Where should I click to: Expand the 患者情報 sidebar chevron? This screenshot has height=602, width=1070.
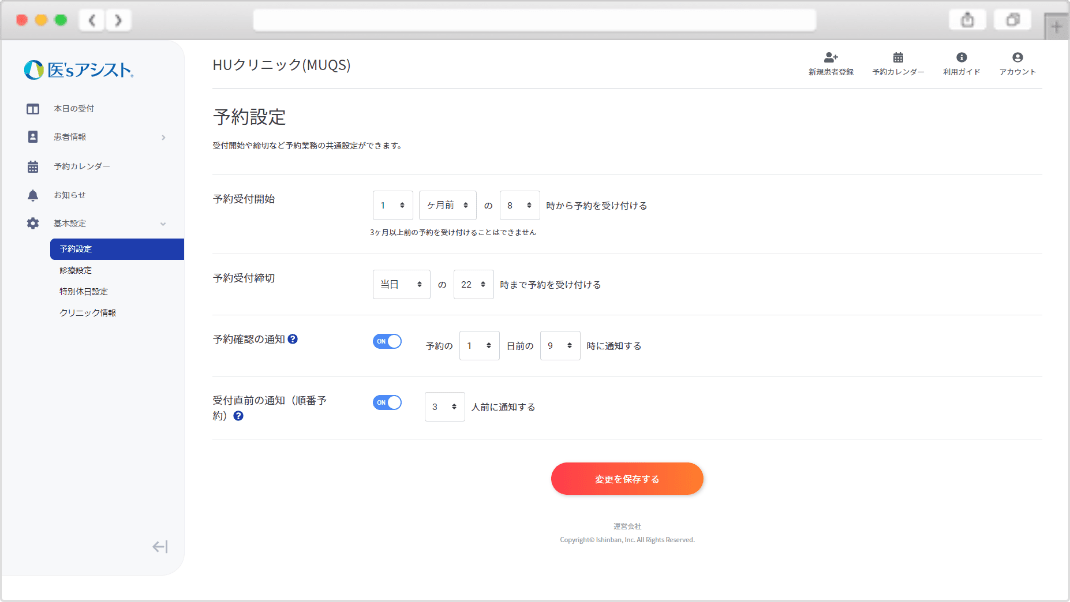point(163,137)
